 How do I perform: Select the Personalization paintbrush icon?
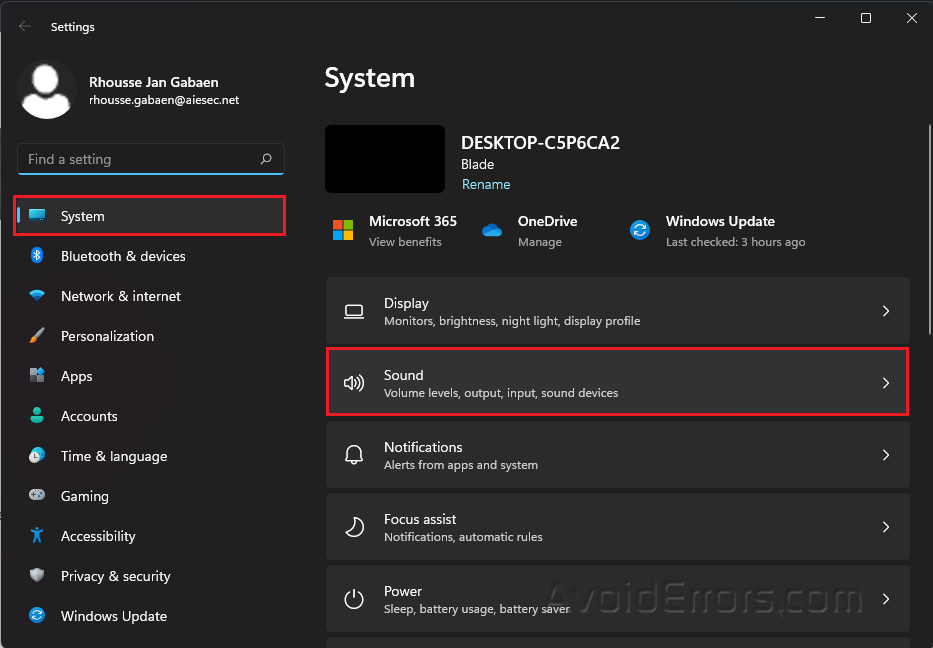tap(37, 336)
